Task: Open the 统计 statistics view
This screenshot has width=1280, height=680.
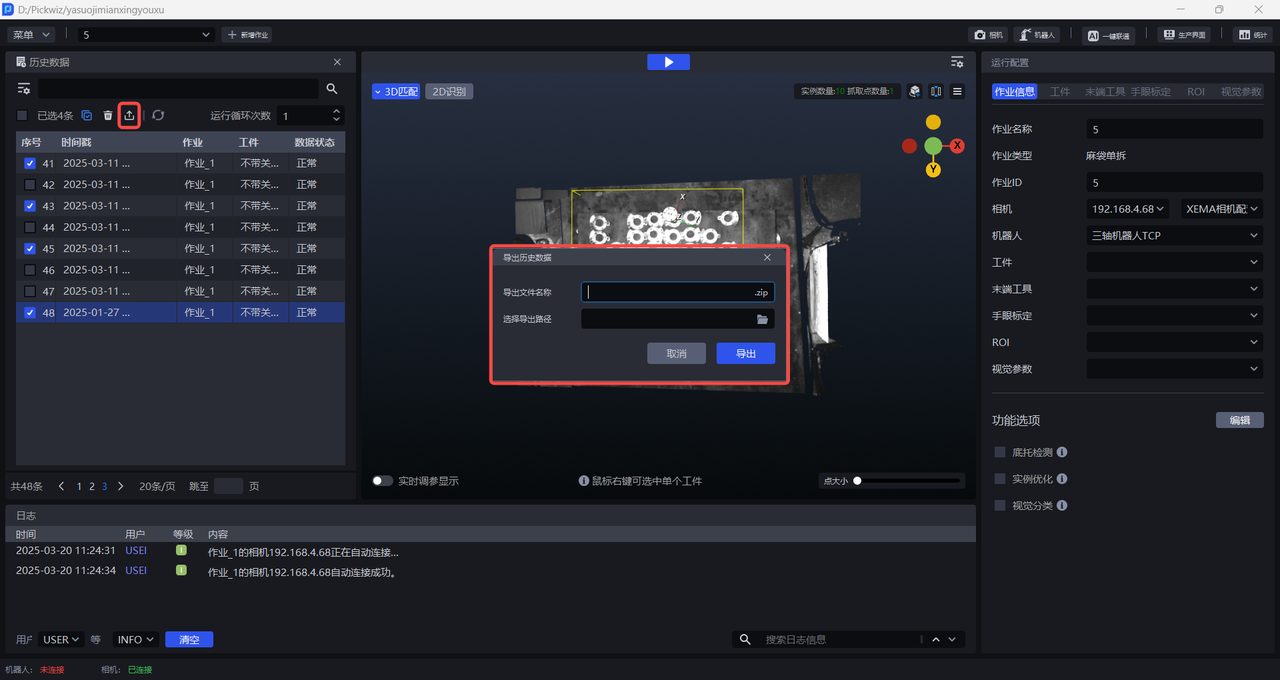Action: point(1251,35)
